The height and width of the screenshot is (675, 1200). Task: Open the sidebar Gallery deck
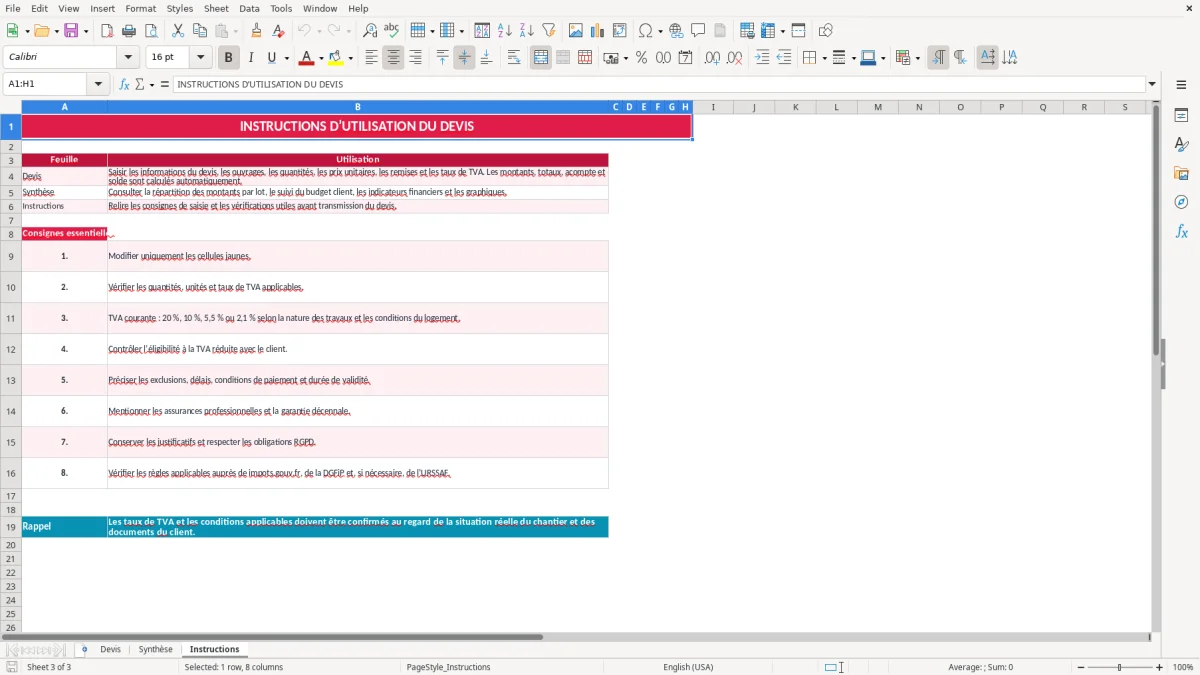click(1181, 174)
